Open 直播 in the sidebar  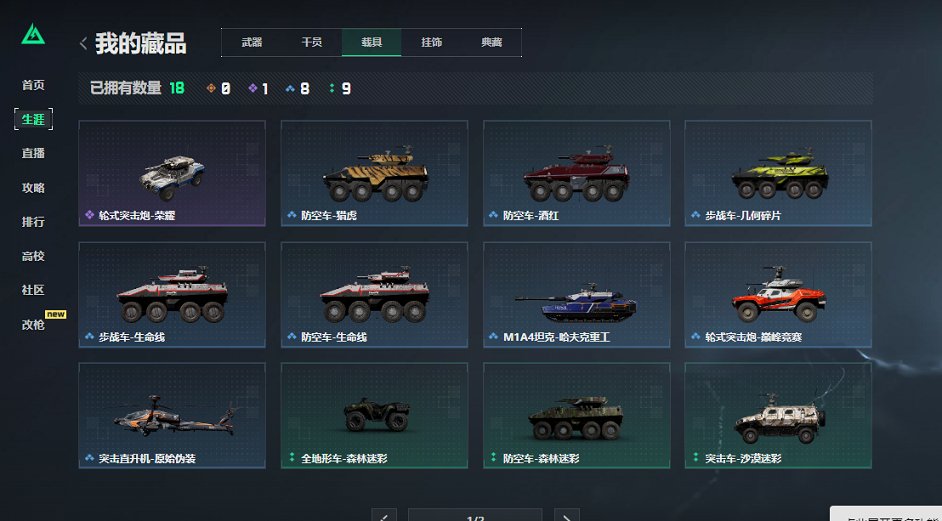click(33, 153)
